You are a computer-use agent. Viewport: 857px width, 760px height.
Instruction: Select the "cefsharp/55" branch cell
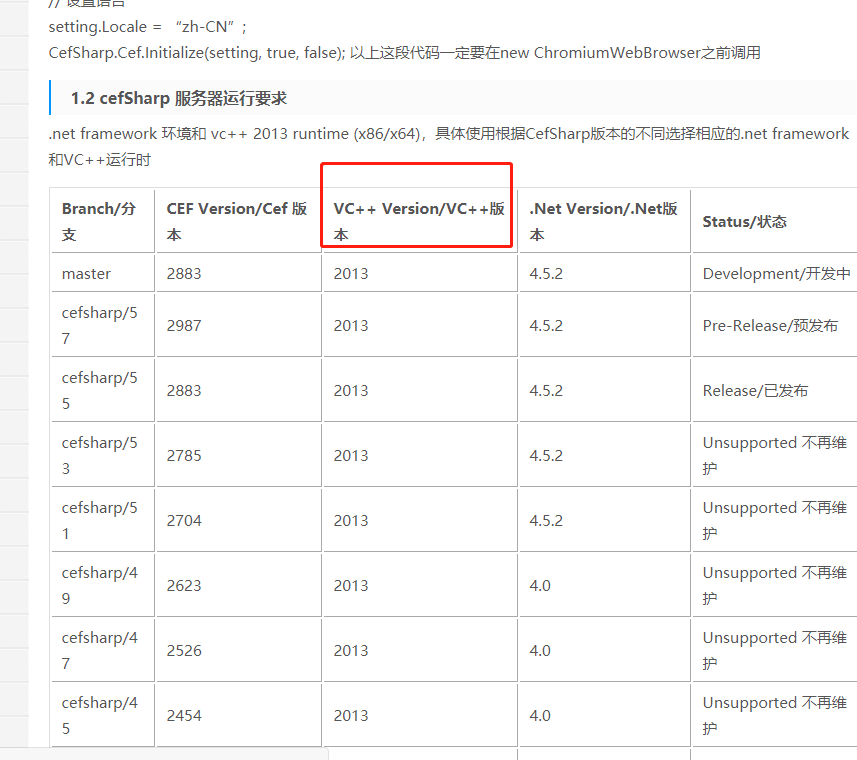point(103,390)
